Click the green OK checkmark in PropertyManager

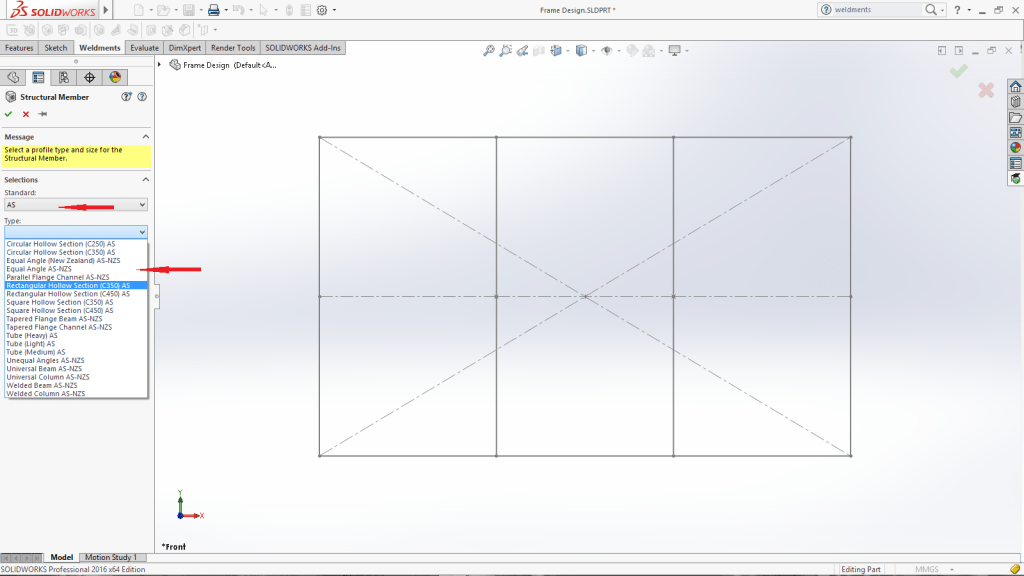[x=9, y=114]
